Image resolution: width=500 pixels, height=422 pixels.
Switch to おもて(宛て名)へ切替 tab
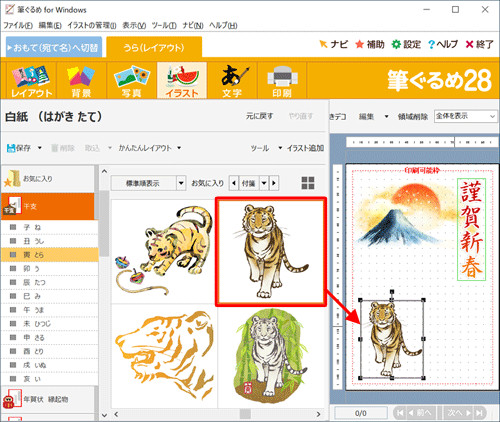54,47
